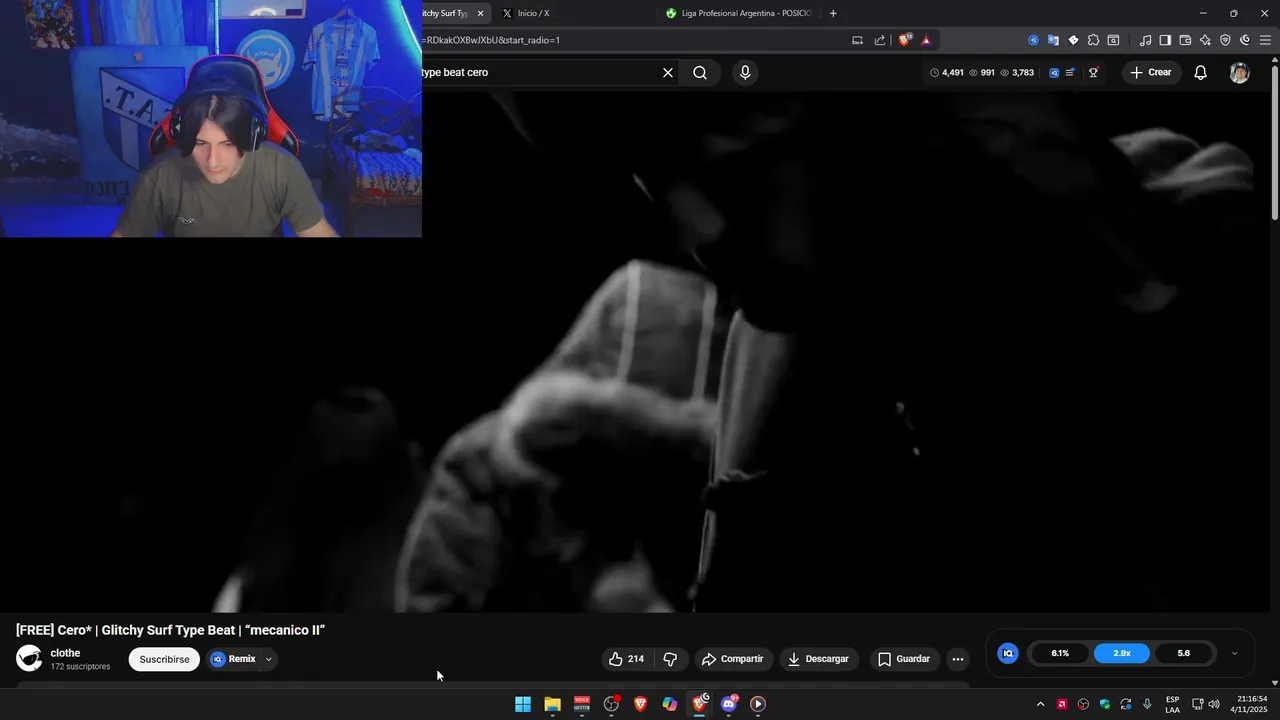The height and width of the screenshot is (720, 1280).
Task: Toggle the browser sidebar panel
Action: point(1165,40)
